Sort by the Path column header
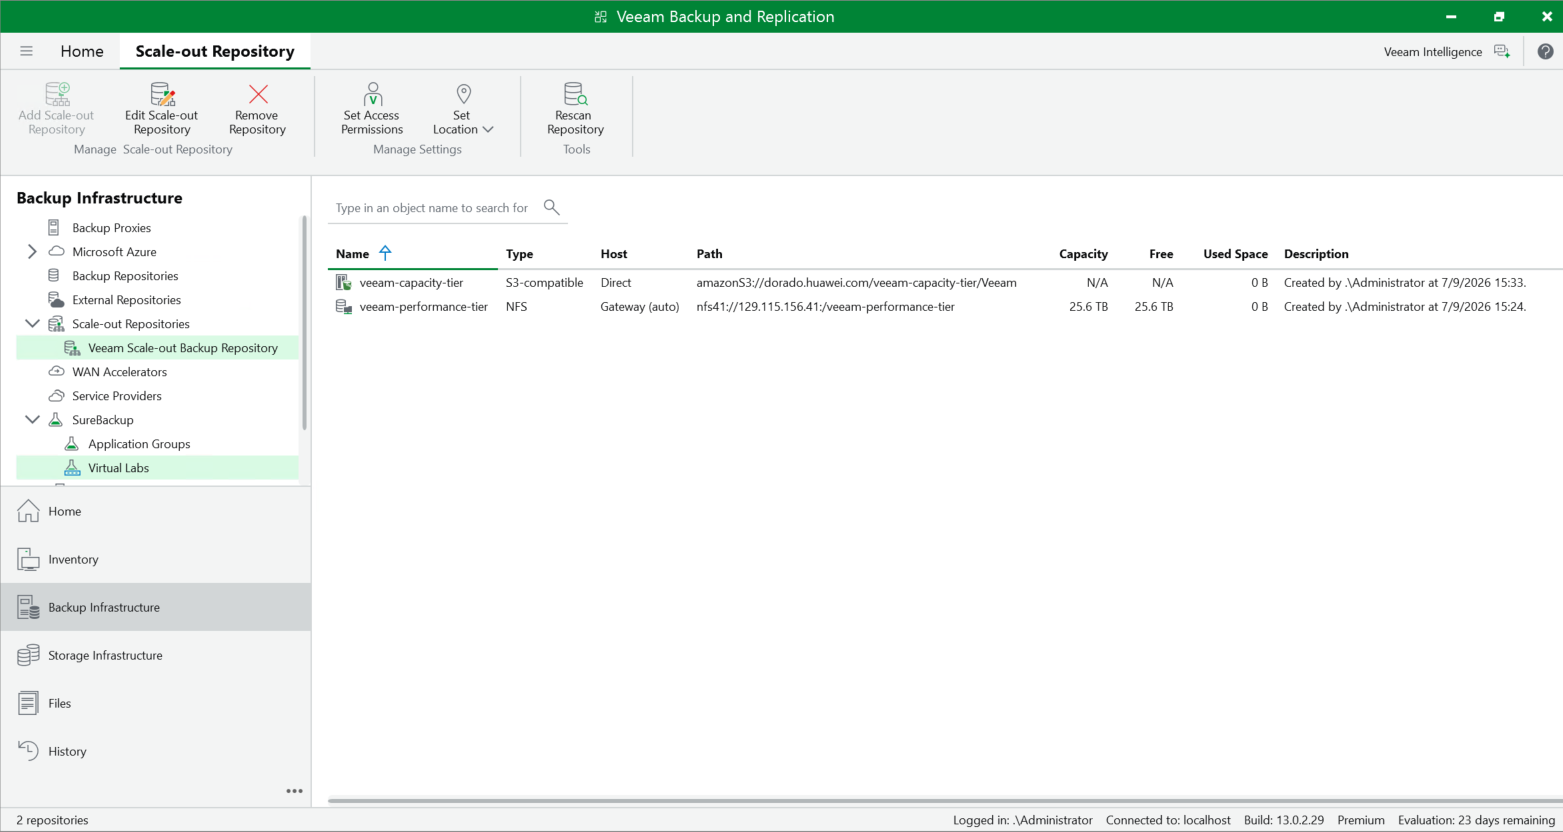This screenshot has width=1563, height=832. [x=709, y=254]
